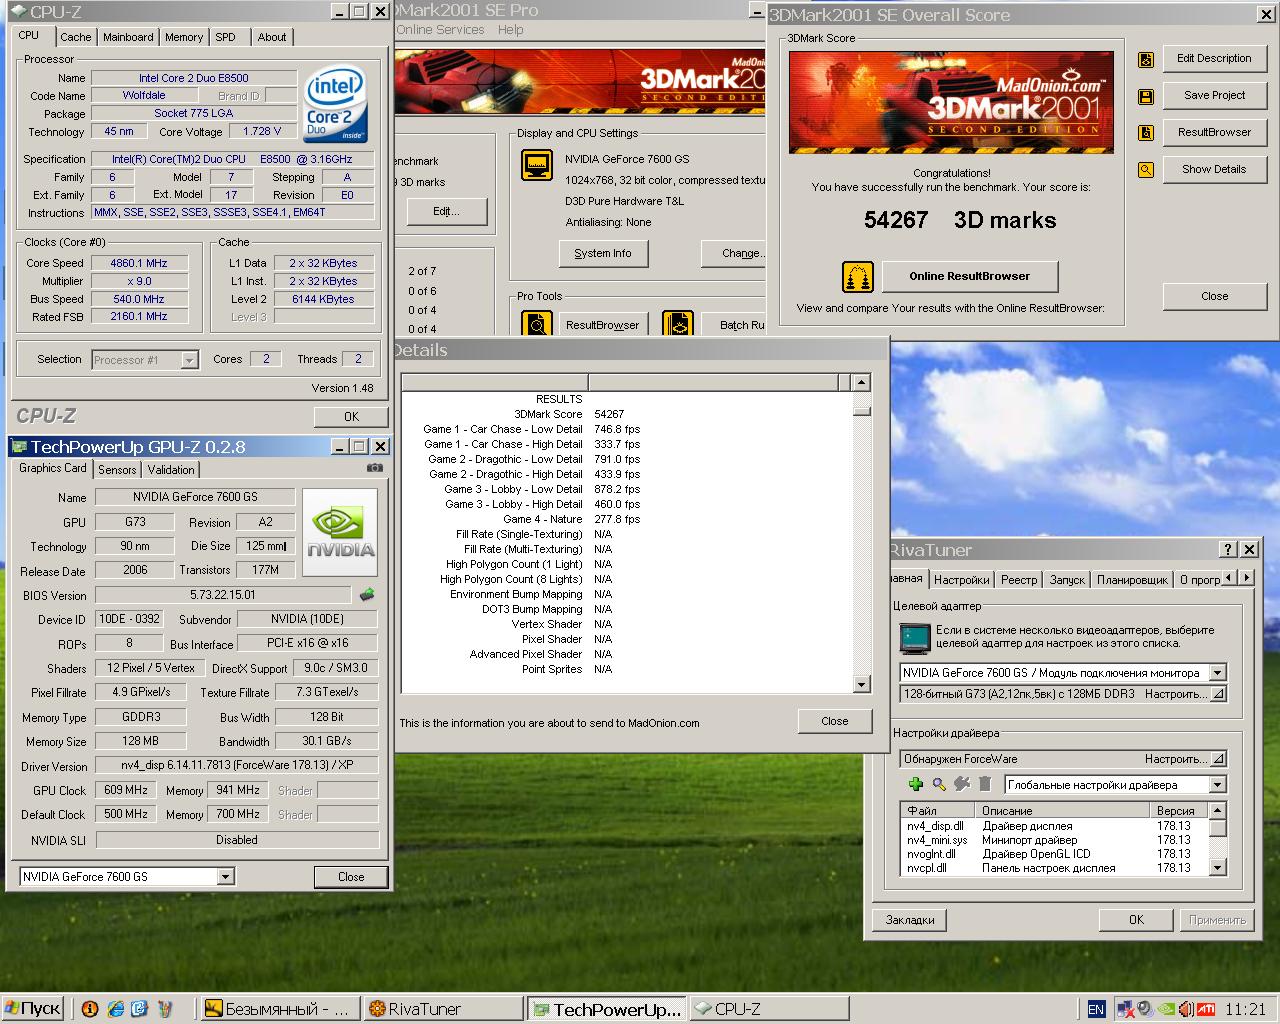The image size is (1280, 1024).
Task: Switch to the Sensors tab in GPU-Z
Action: coord(117,469)
